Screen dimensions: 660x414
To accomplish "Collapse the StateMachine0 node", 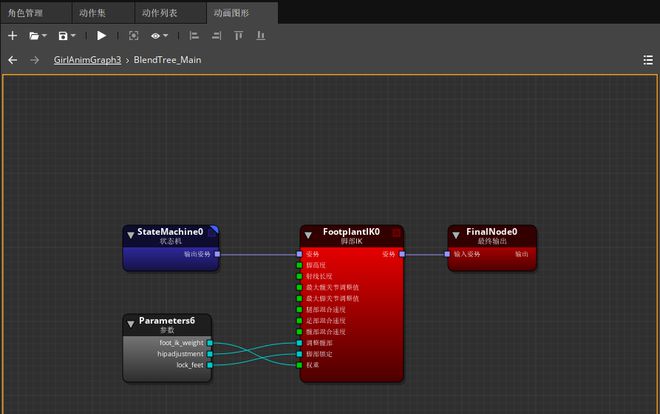I will [x=130, y=235].
